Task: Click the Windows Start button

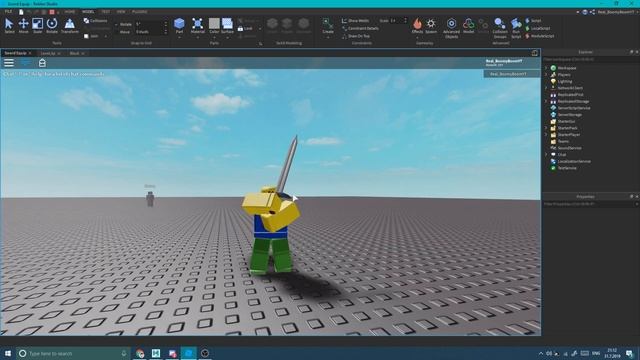Action: [8, 353]
